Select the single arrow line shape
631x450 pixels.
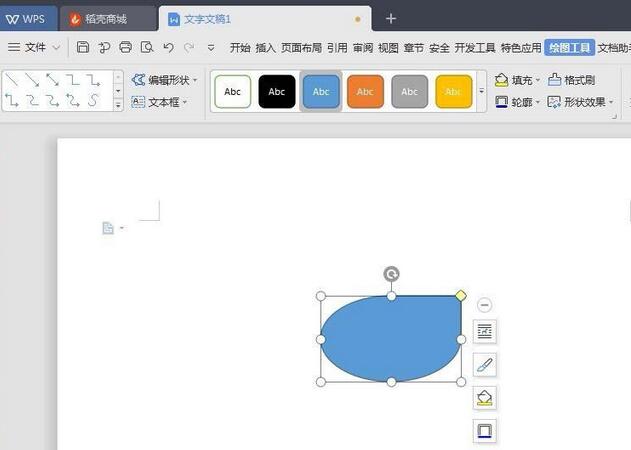click(x=32, y=80)
